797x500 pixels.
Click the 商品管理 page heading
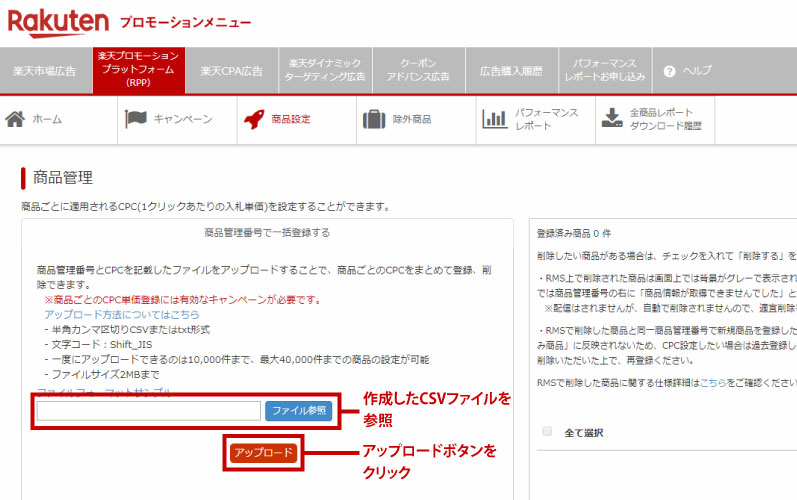pos(63,177)
